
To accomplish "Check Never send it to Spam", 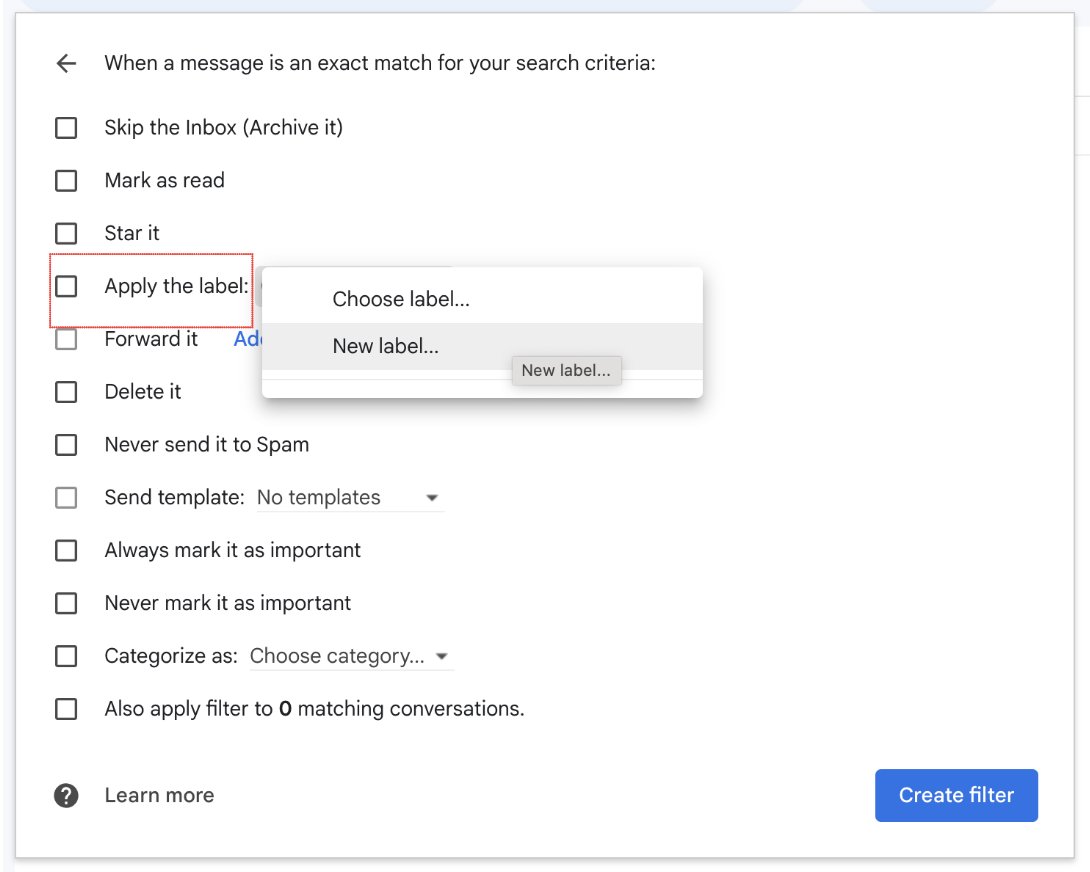I will 65,444.
